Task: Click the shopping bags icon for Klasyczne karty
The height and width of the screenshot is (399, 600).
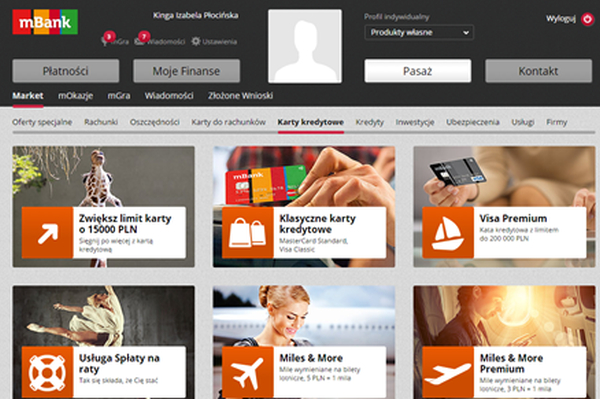Action: click(248, 233)
